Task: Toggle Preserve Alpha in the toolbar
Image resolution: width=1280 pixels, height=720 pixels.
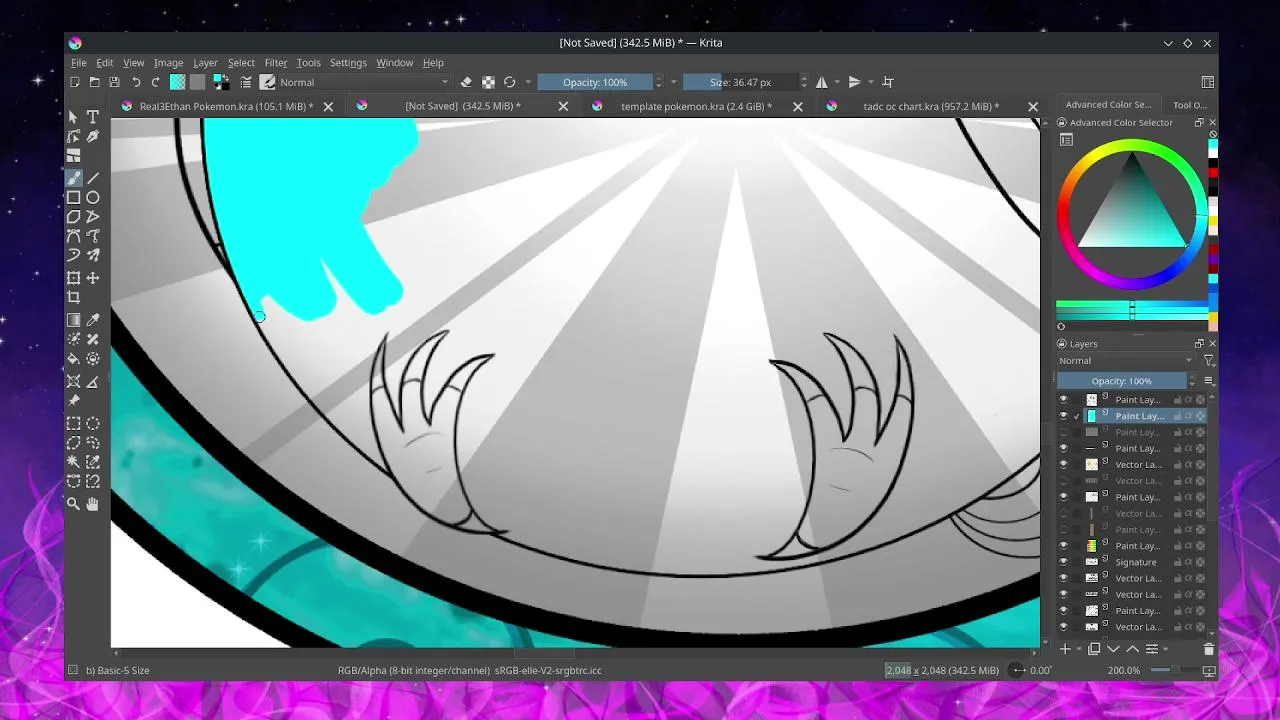Action: 488,82
